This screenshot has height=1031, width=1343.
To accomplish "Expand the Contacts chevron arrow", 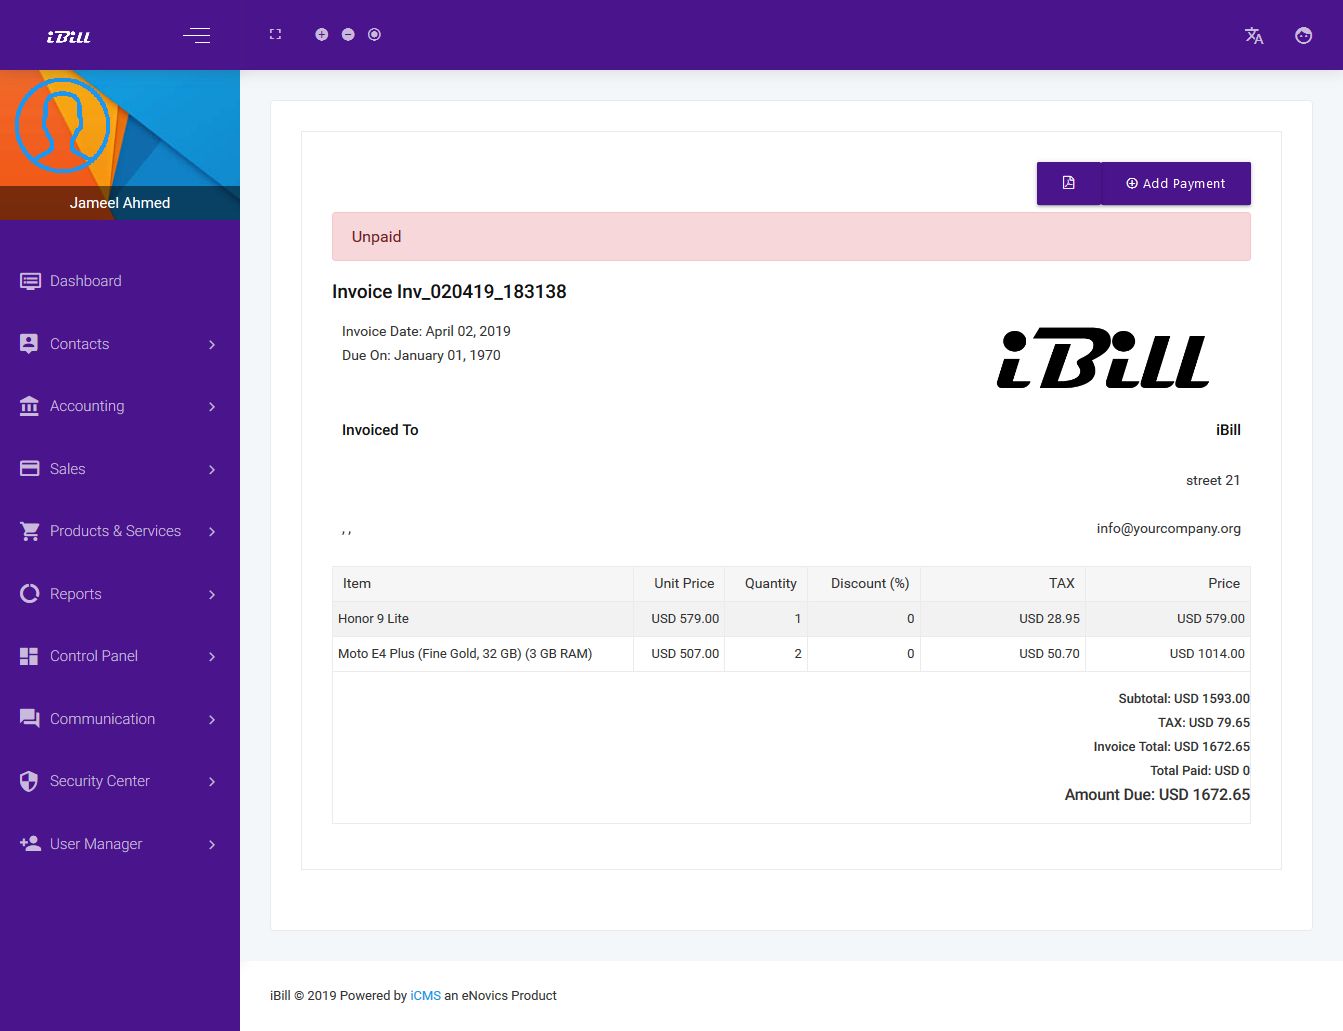I will pos(212,345).
